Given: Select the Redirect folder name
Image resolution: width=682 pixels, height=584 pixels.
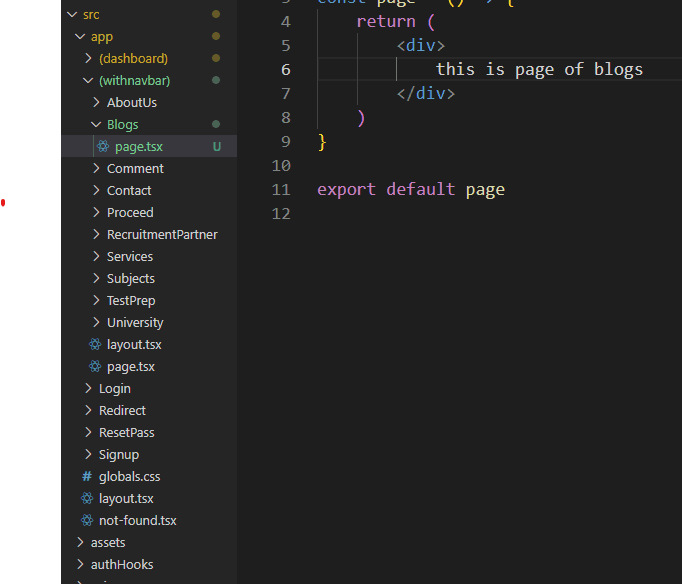Looking at the screenshot, I should pyautogui.click(x=122, y=410).
